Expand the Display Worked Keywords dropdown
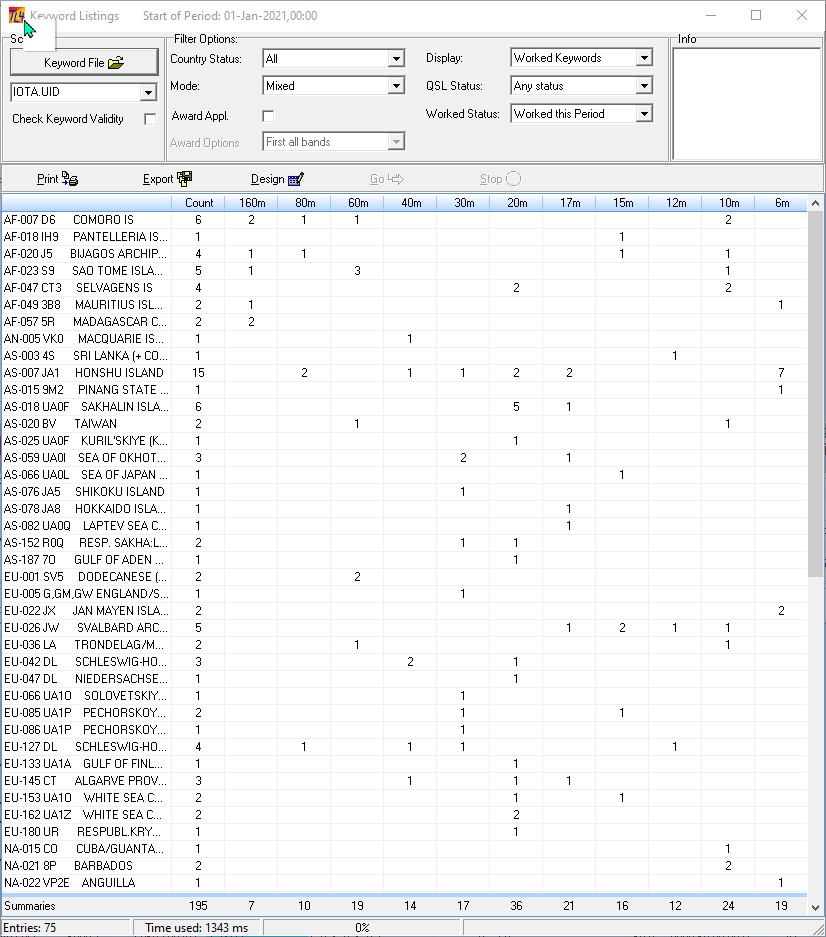826x937 pixels. point(644,58)
